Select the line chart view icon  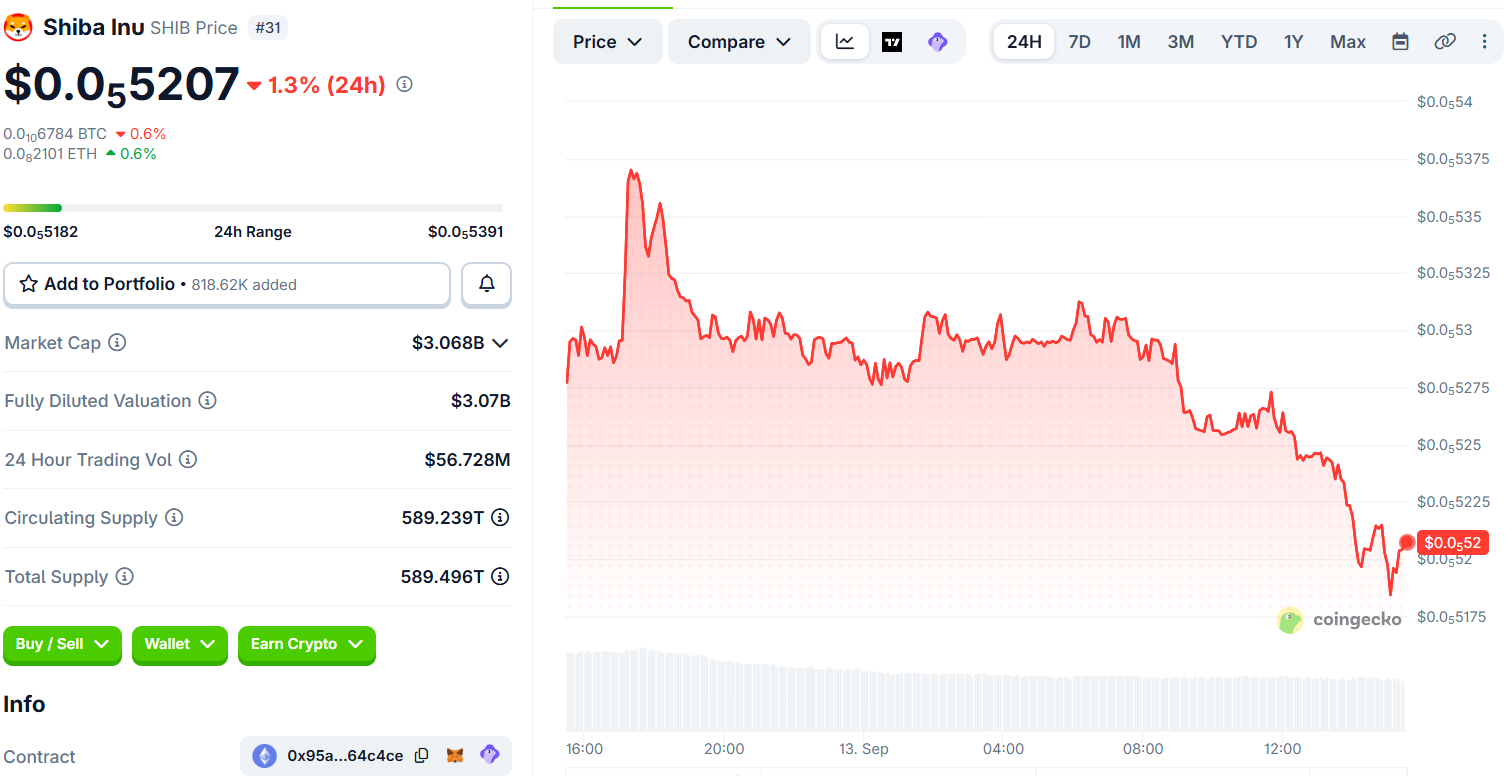[845, 42]
